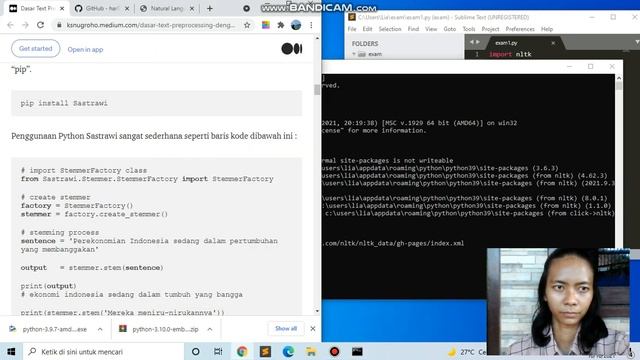
Task: Close the Natural Language tab
Action: pyautogui.click(x=192, y=8)
